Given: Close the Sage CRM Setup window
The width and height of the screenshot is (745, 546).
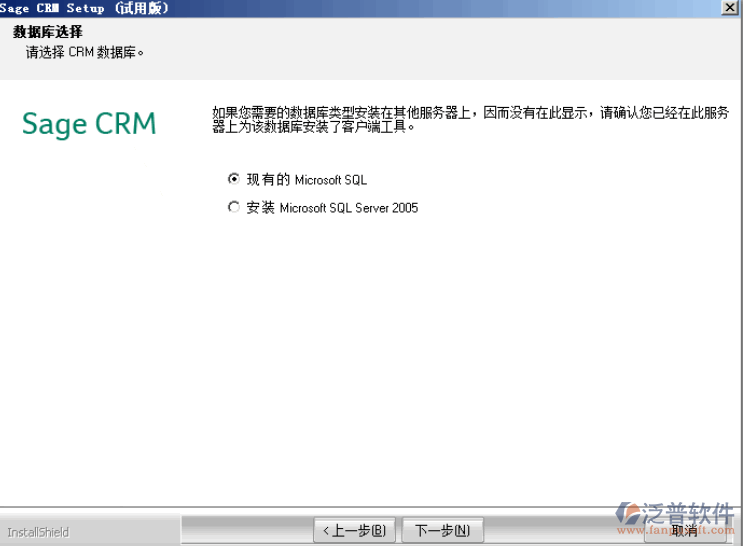Looking at the screenshot, I should coord(729,8).
